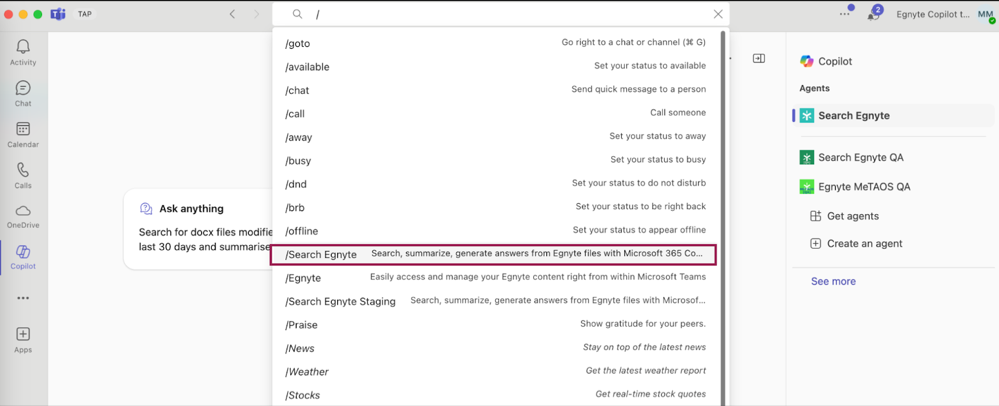Toggle the side panel icon
Image resolution: width=999 pixels, height=406 pixels.
pos(758,59)
